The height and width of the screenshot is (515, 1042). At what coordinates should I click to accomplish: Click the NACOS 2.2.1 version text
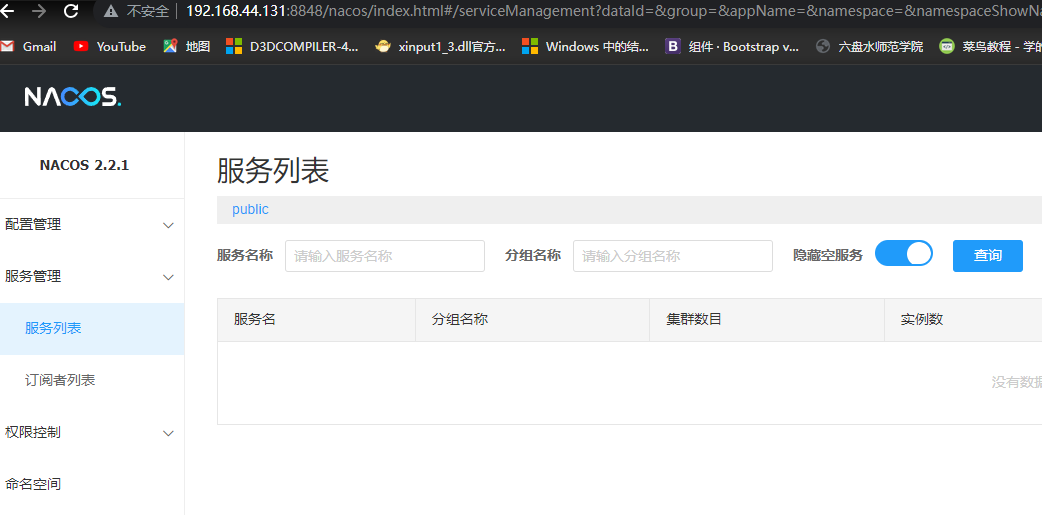coord(84,165)
